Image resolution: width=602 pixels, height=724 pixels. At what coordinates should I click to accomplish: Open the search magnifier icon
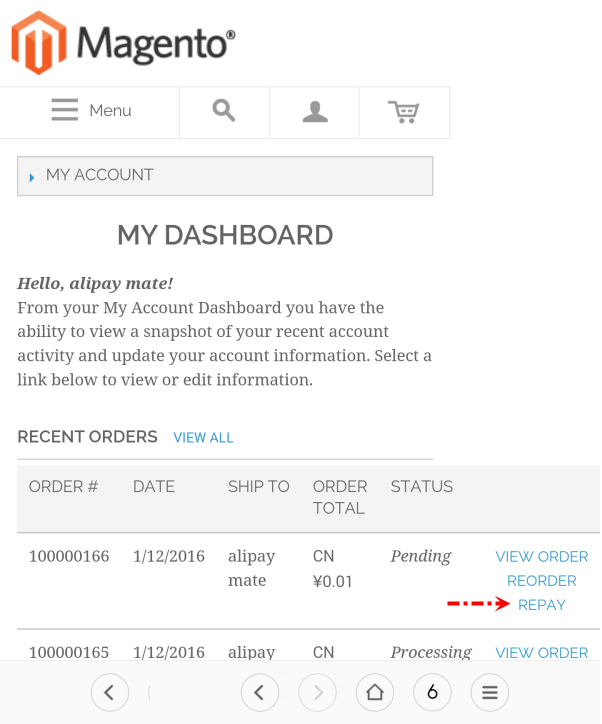(x=224, y=111)
